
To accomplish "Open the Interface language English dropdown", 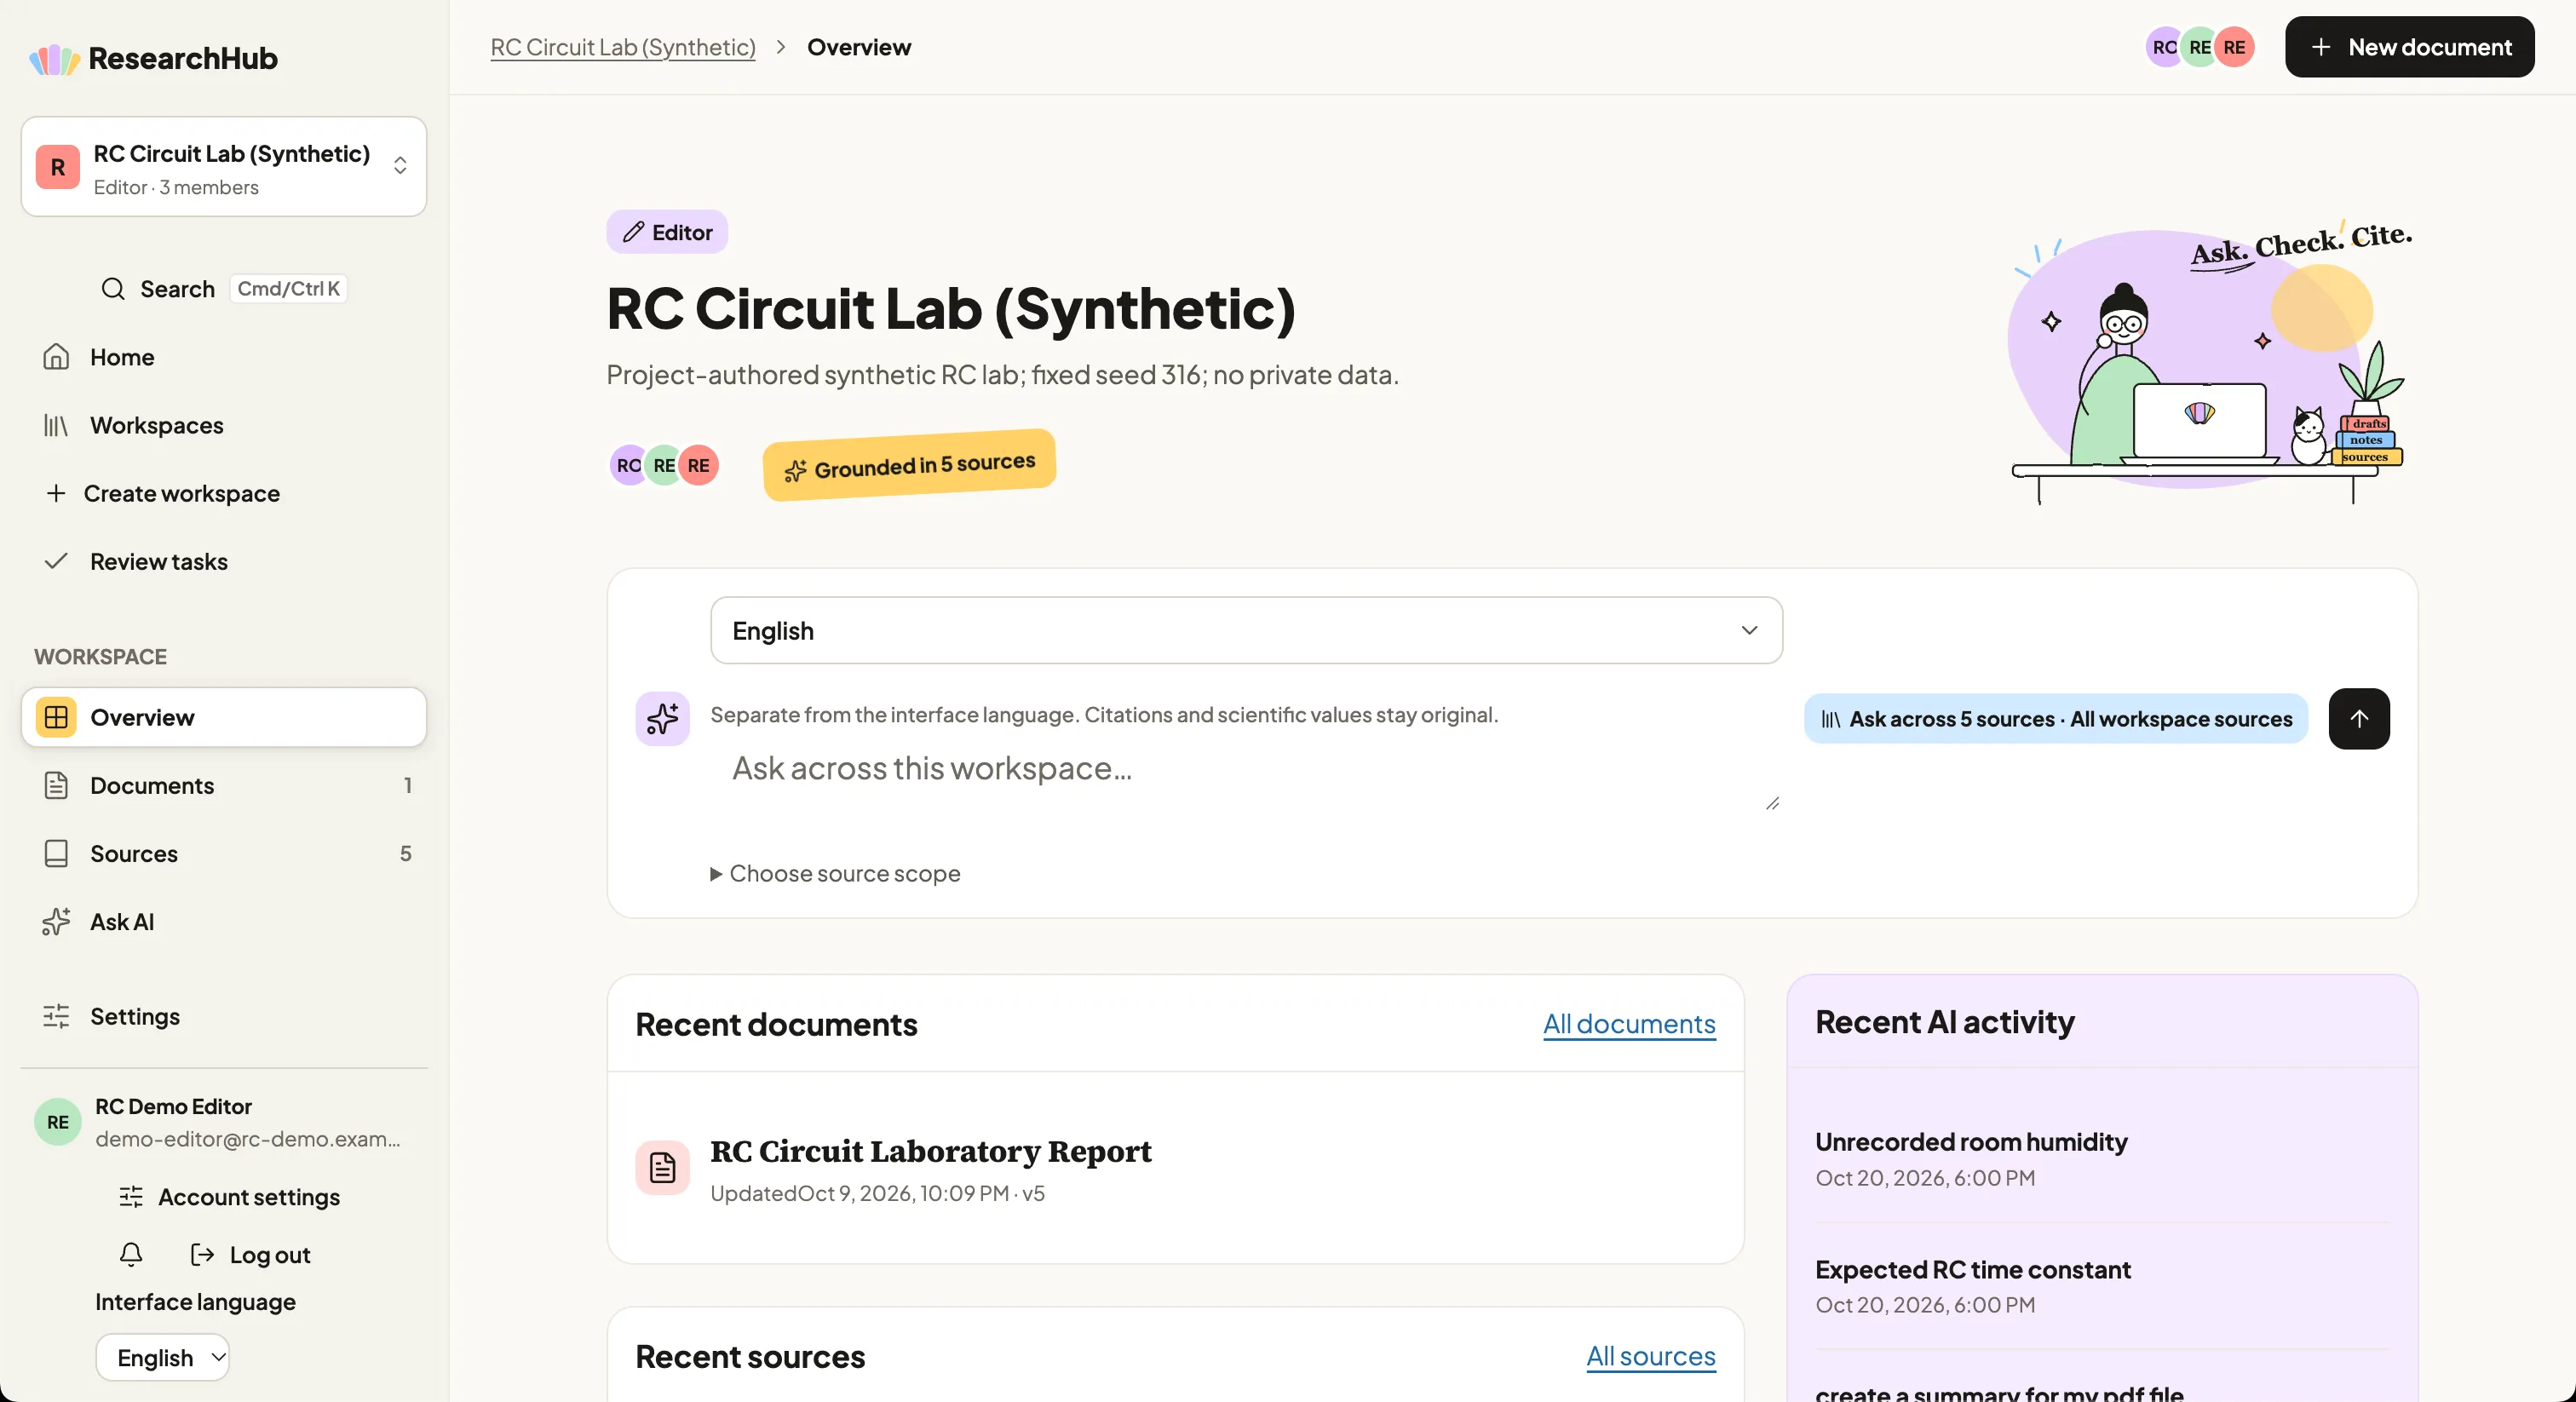I will coord(163,1357).
